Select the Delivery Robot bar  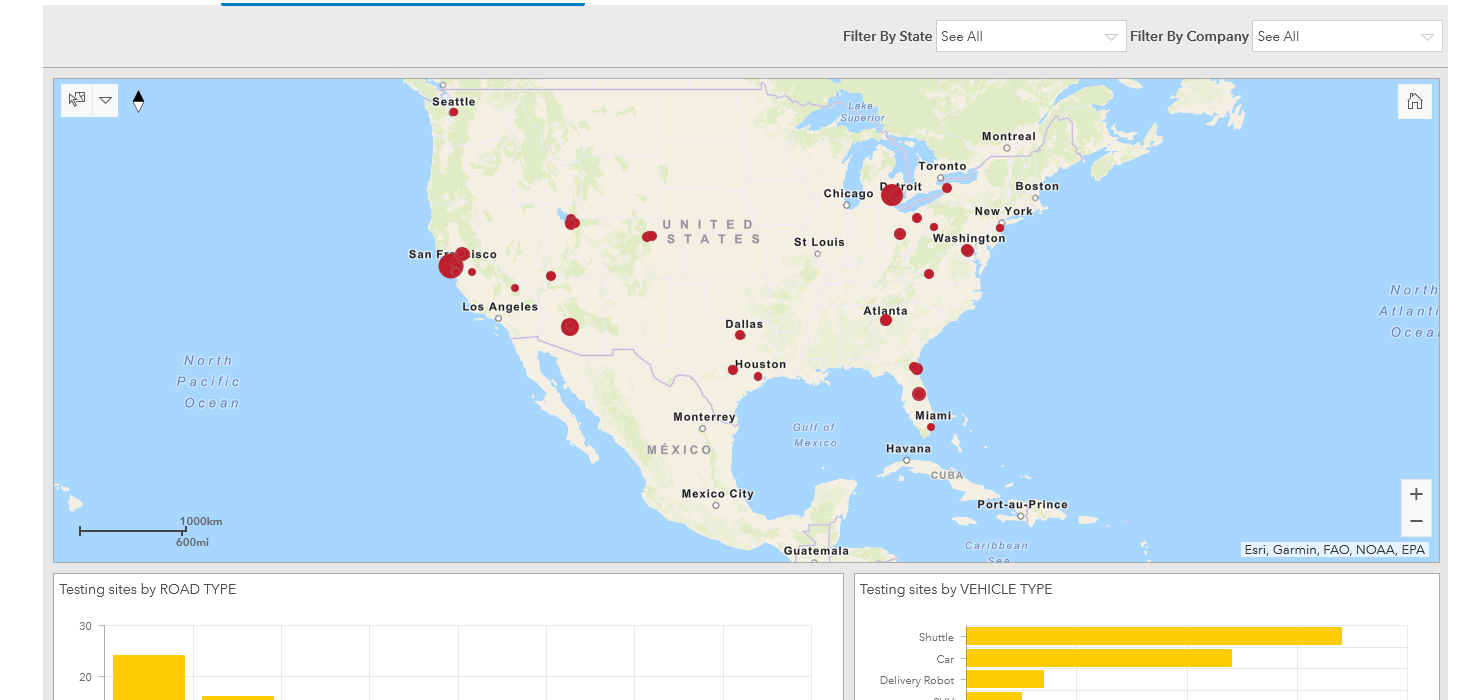tap(1005, 679)
